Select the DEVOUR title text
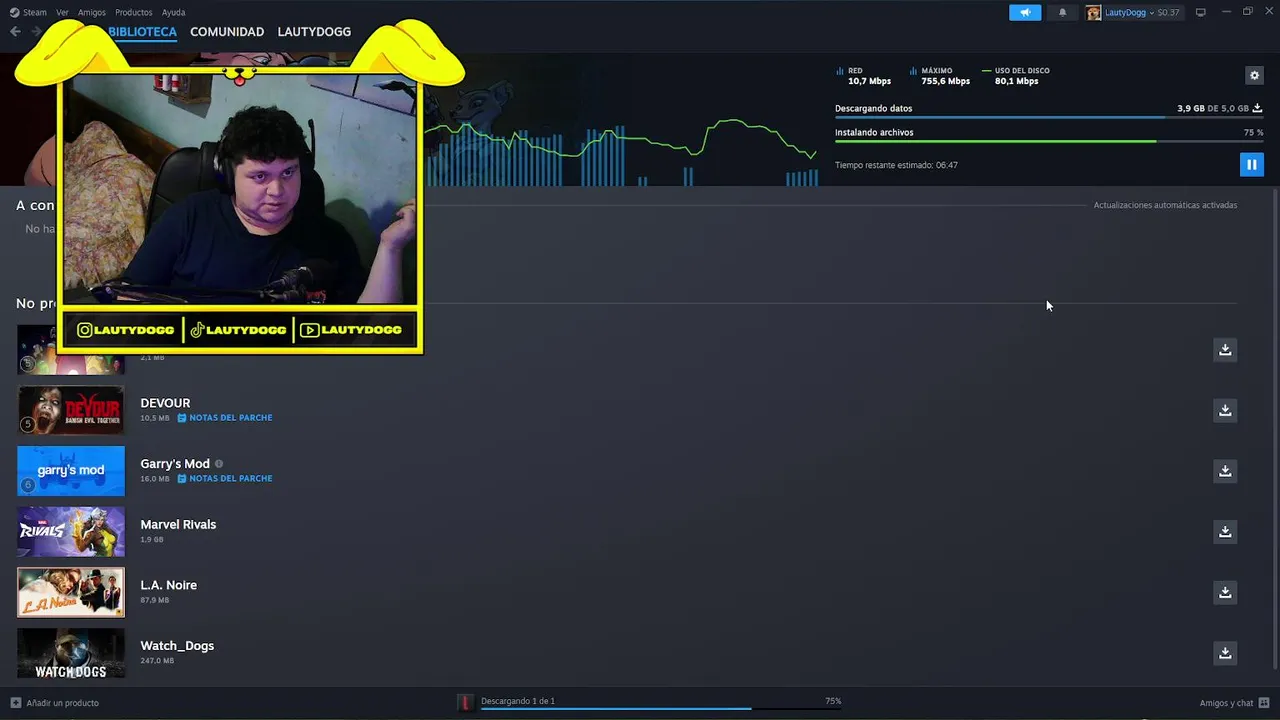Image resolution: width=1280 pixels, height=720 pixels. coord(165,403)
